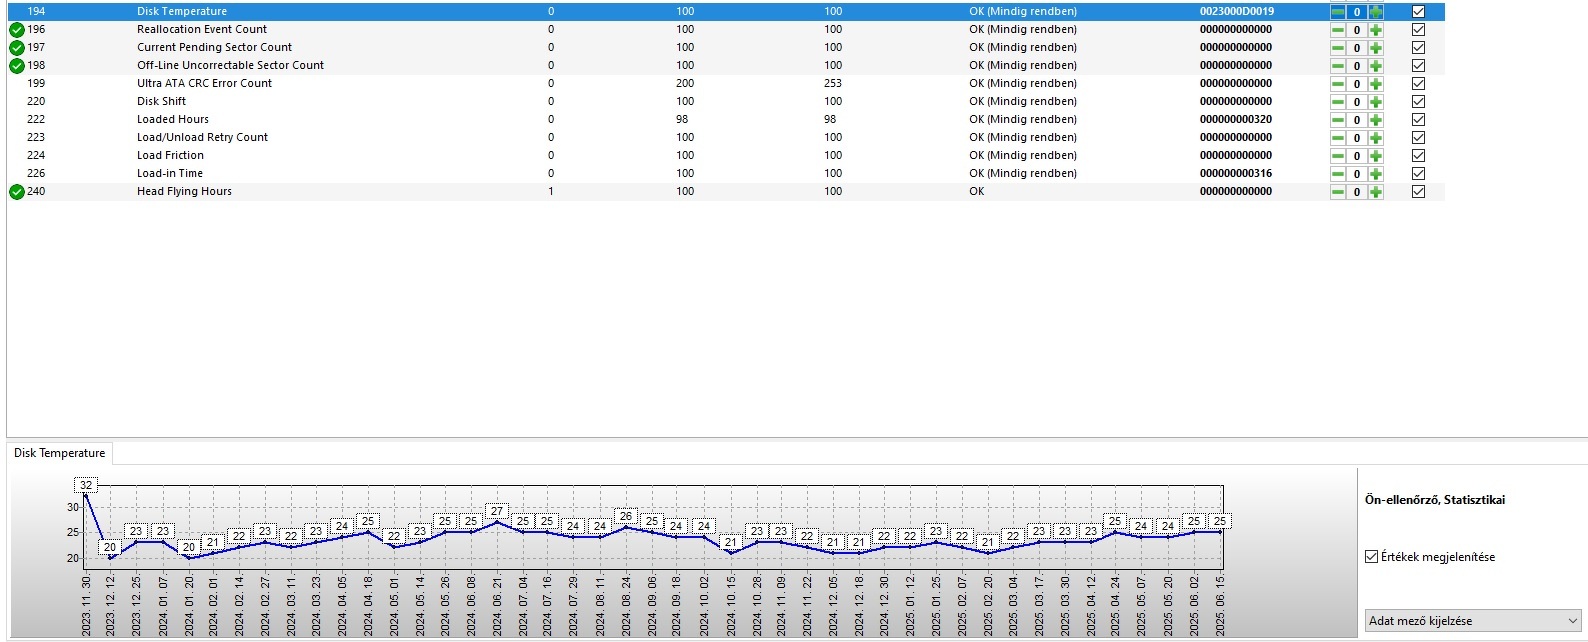Decrease offset on Load/Unload Retry Count
This screenshot has width=1588, height=642.
(1338, 138)
